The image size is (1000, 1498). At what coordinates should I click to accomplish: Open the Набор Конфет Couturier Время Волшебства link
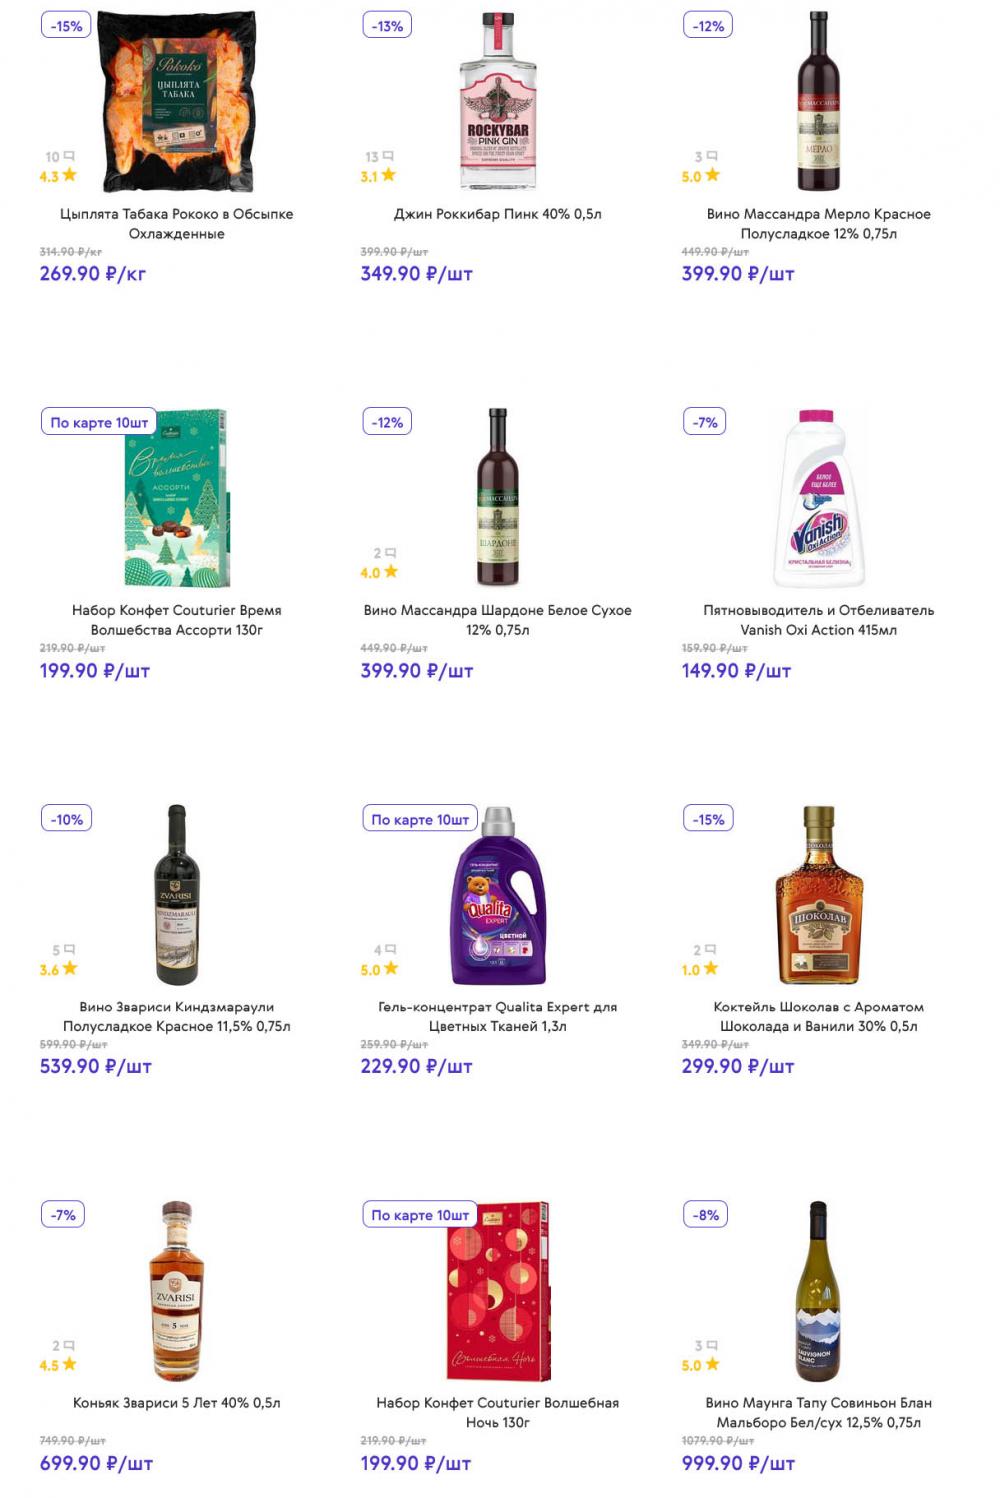click(x=176, y=620)
